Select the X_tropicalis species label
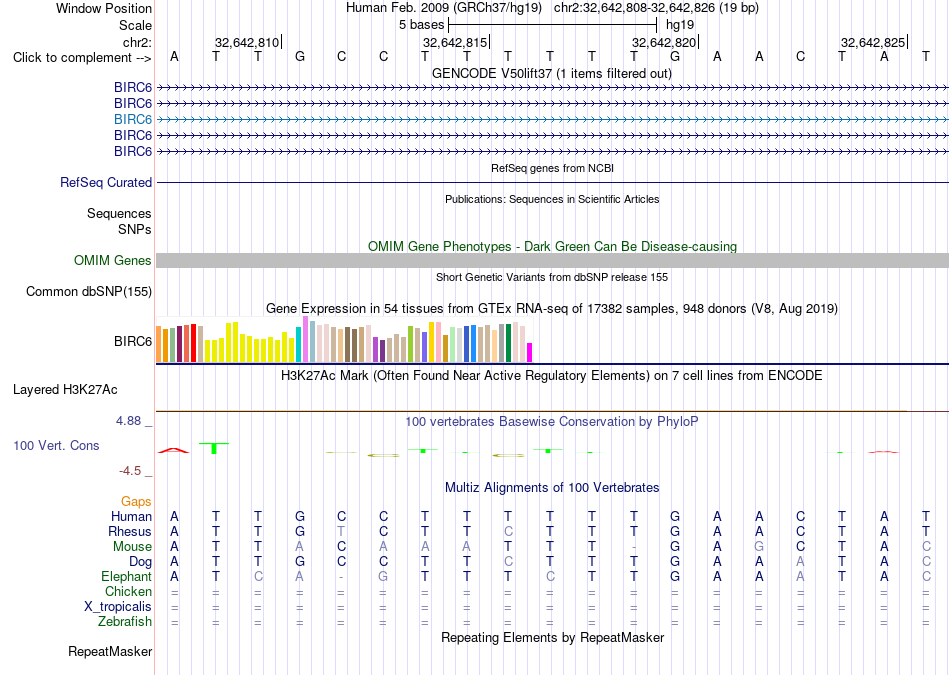 click(118, 607)
